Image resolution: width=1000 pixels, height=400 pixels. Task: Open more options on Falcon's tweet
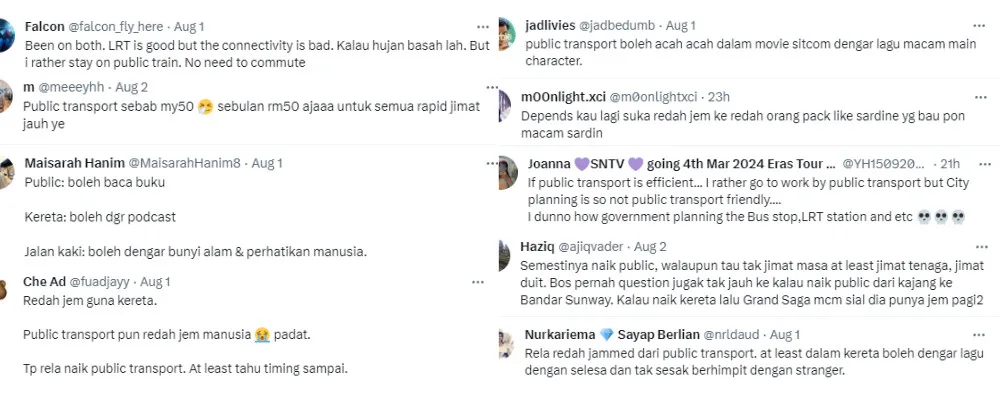click(484, 26)
